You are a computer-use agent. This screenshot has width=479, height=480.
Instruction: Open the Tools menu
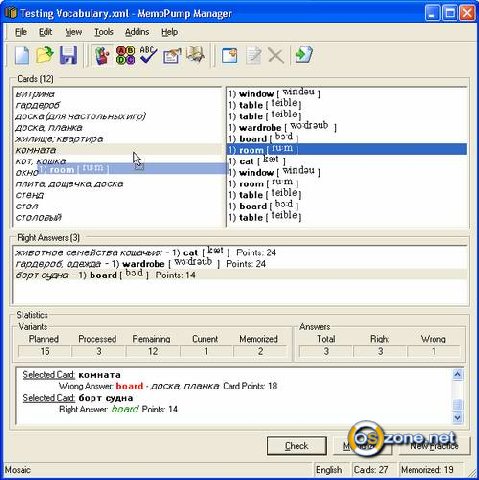[x=104, y=32]
